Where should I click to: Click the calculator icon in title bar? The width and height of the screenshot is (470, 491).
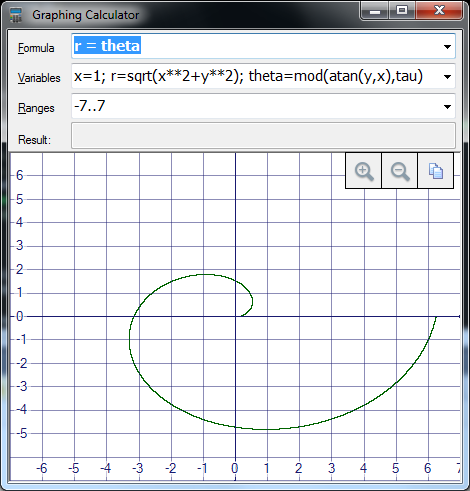coord(16,15)
